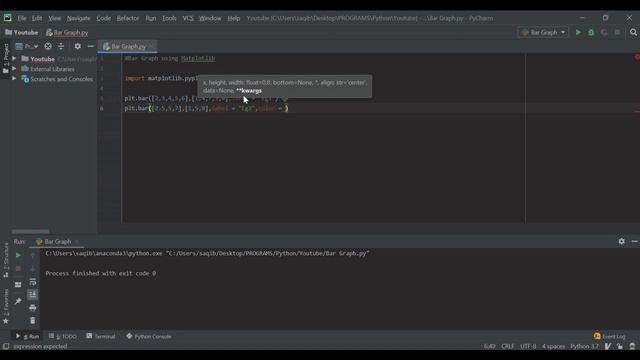Hide the Run tool window
Image resolution: width=640 pixels, height=360 pixels.
[634, 241]
